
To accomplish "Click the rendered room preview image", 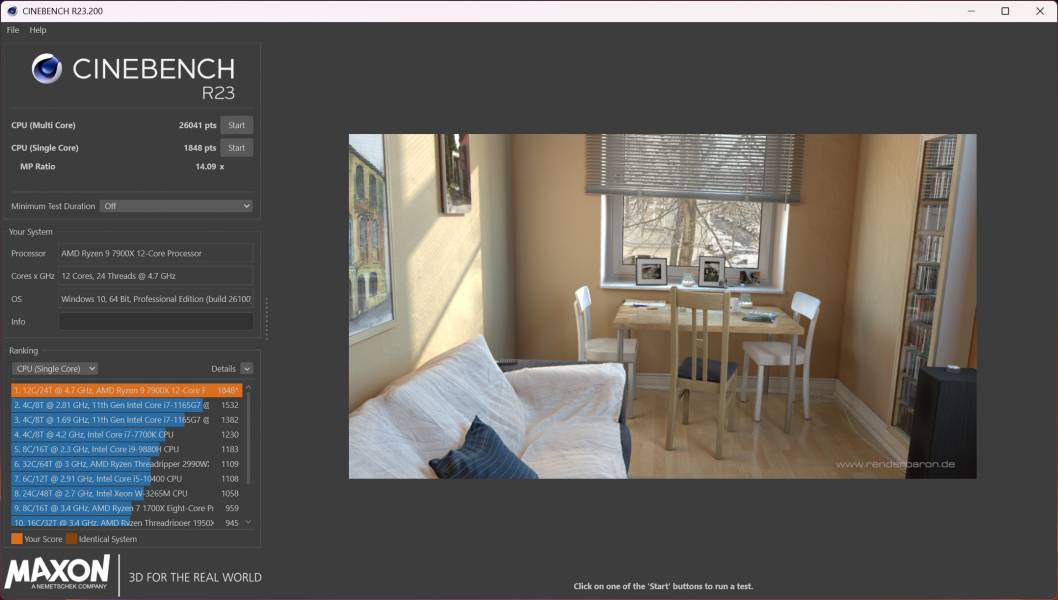I will coord(662,306).
